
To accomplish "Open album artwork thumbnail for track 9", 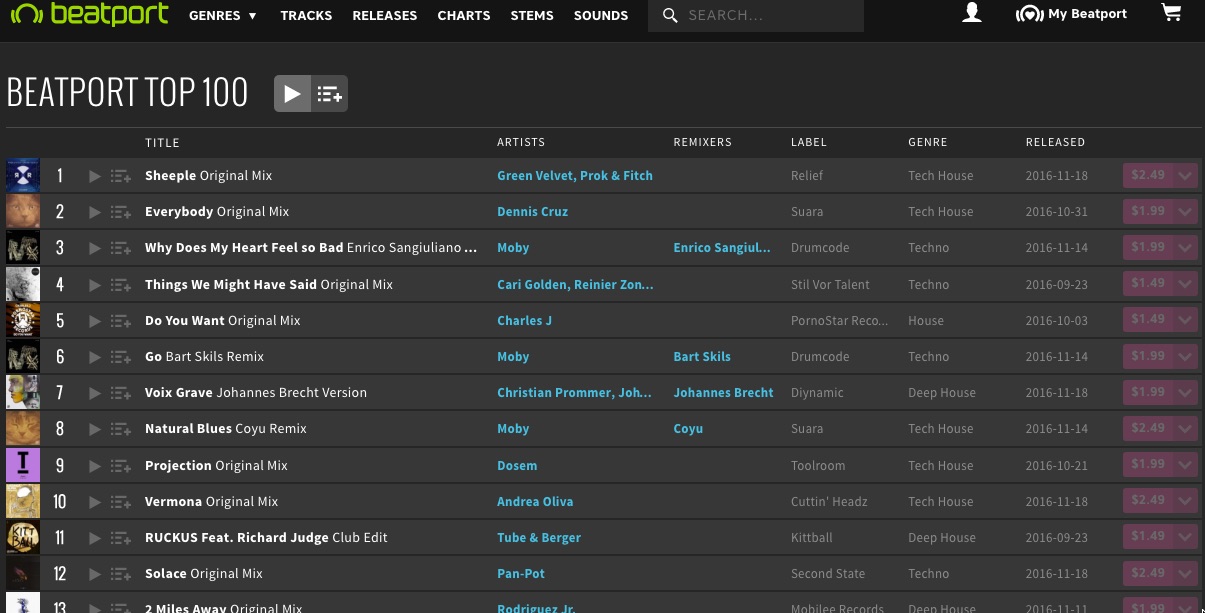I will click(x=23, y=465).
